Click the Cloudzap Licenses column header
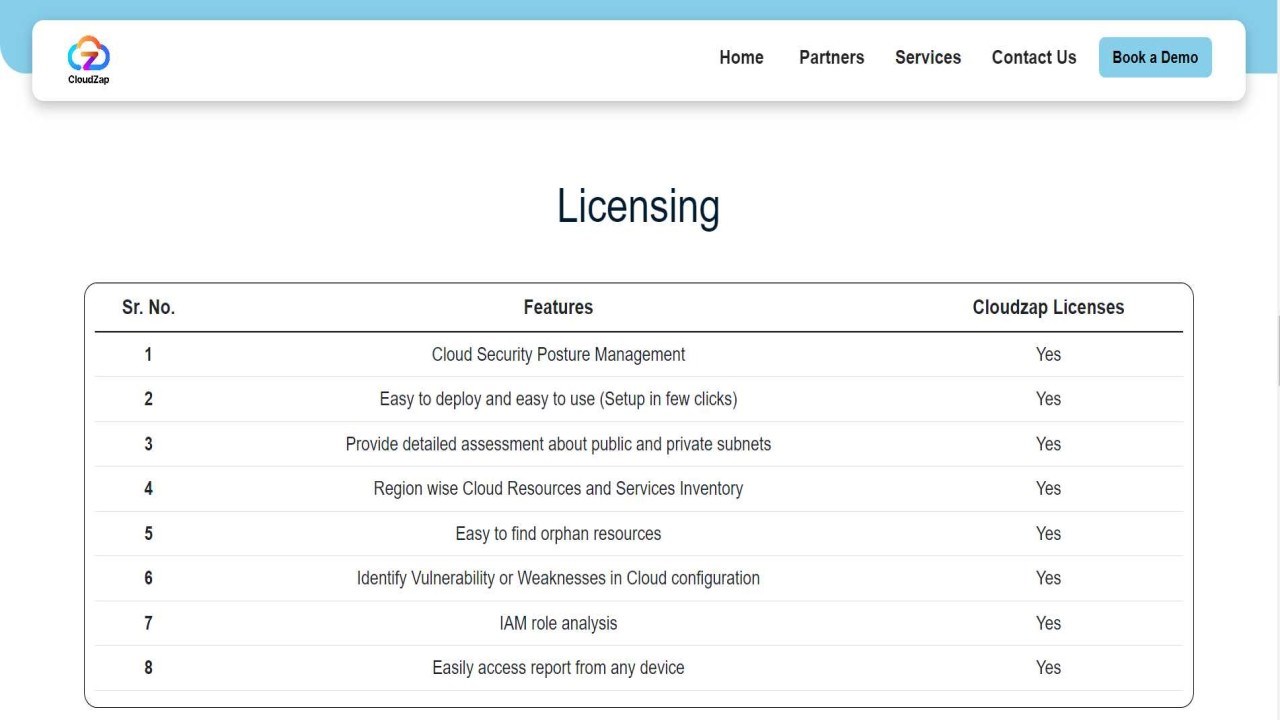The height and width of the screenshot is (720, 1280). coord(1048,308)
